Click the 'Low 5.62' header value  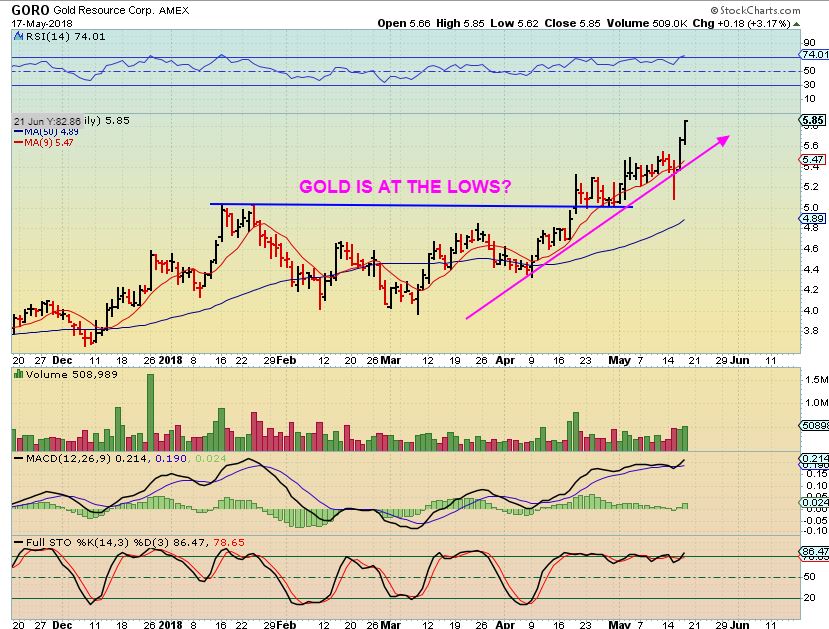tap(514, 23)
